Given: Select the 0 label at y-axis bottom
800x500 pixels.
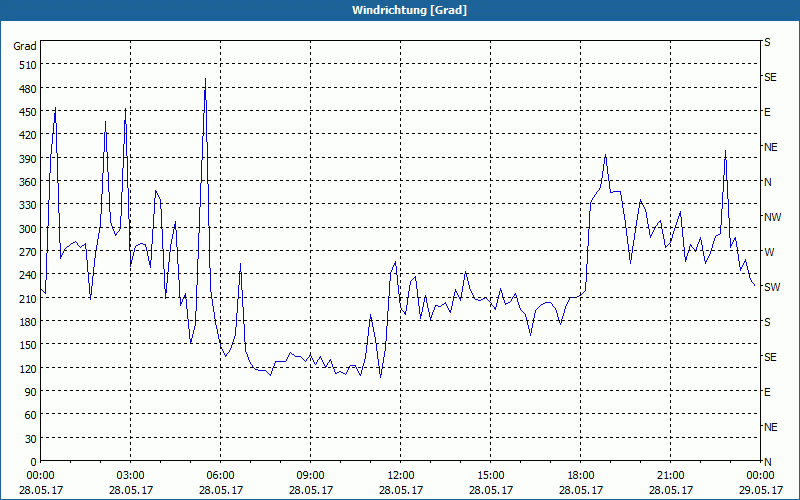Looking at the screenshot, I should [34, 462].
